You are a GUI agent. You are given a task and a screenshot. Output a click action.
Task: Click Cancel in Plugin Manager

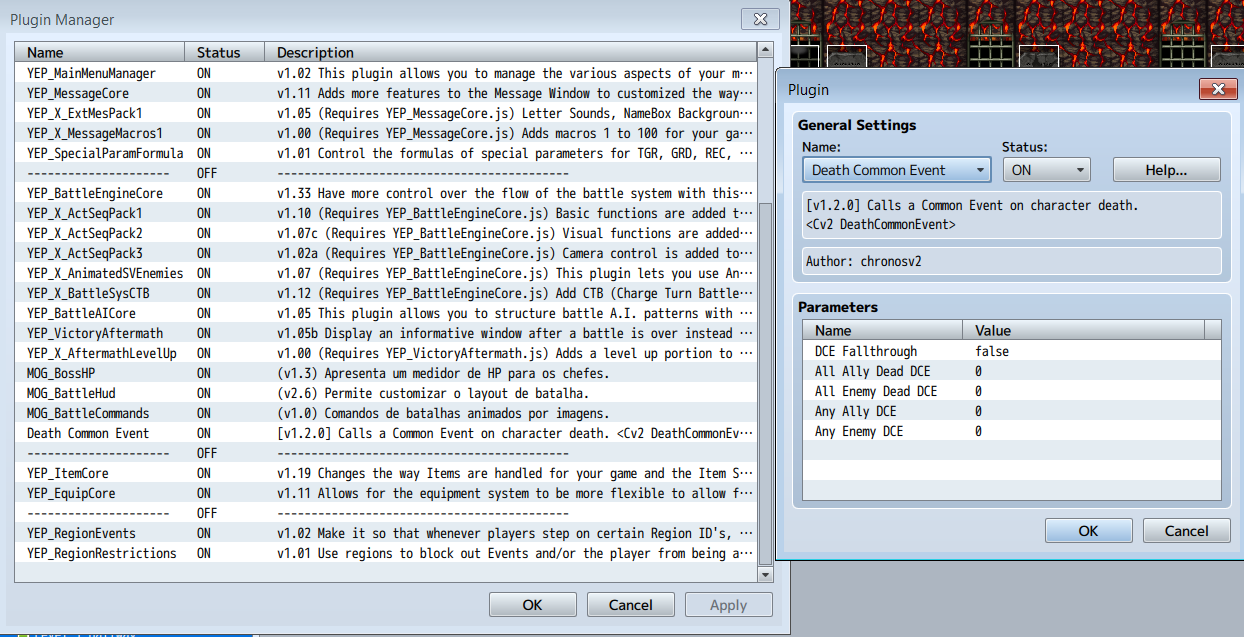630,604
